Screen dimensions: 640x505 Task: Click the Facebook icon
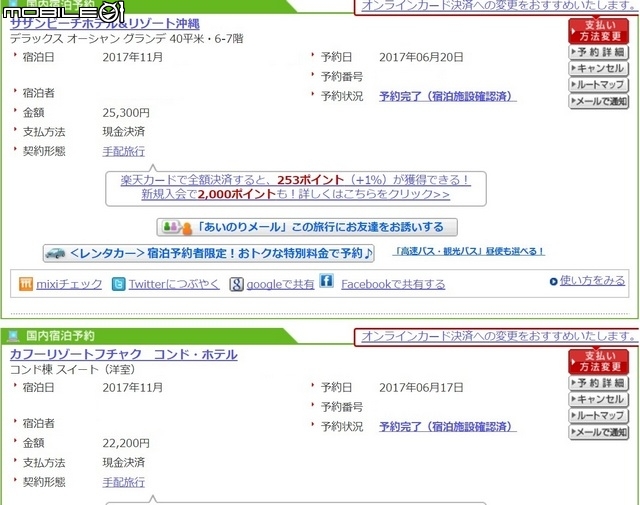(x=327, y=281)
